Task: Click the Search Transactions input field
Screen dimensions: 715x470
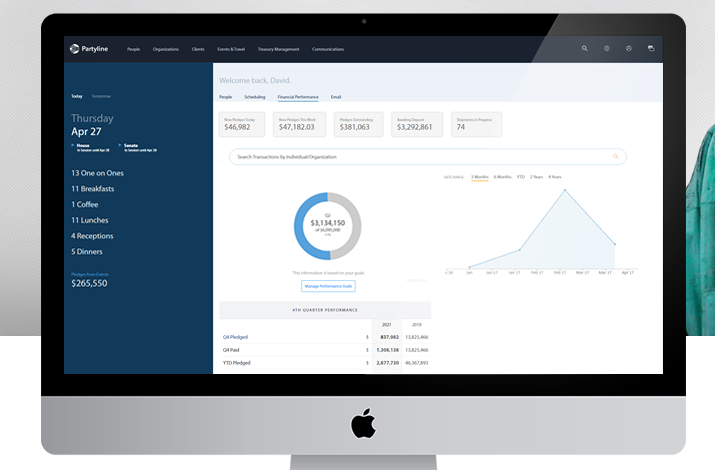Action: point(427,157)
